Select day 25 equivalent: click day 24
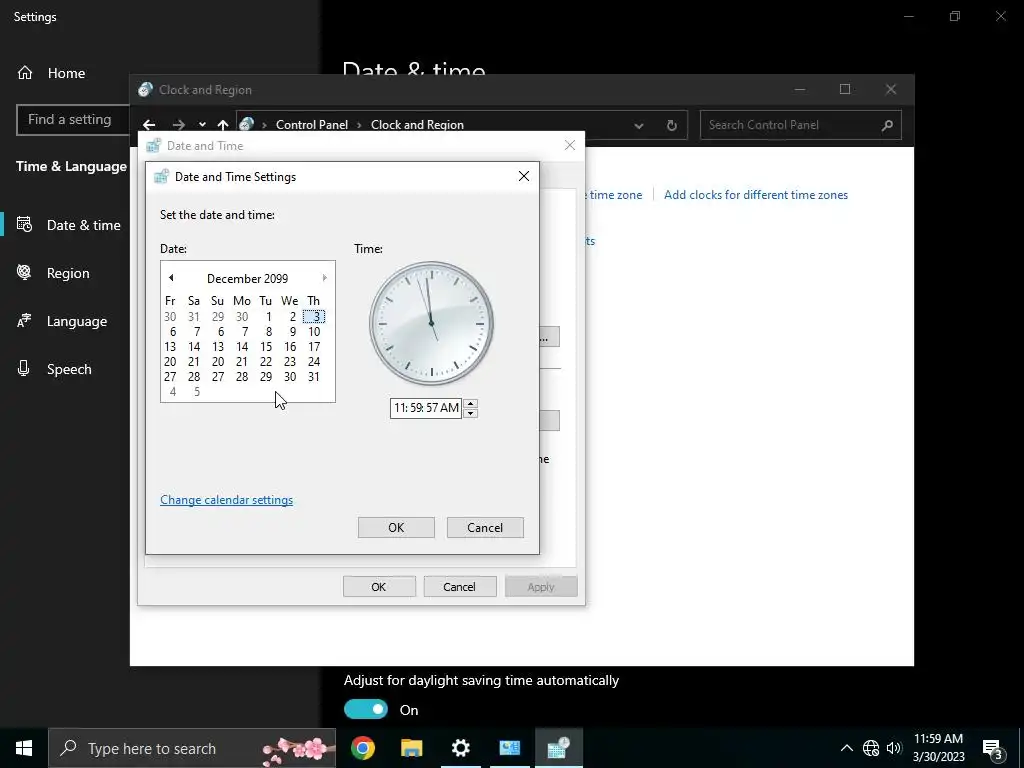 [314, 362]
